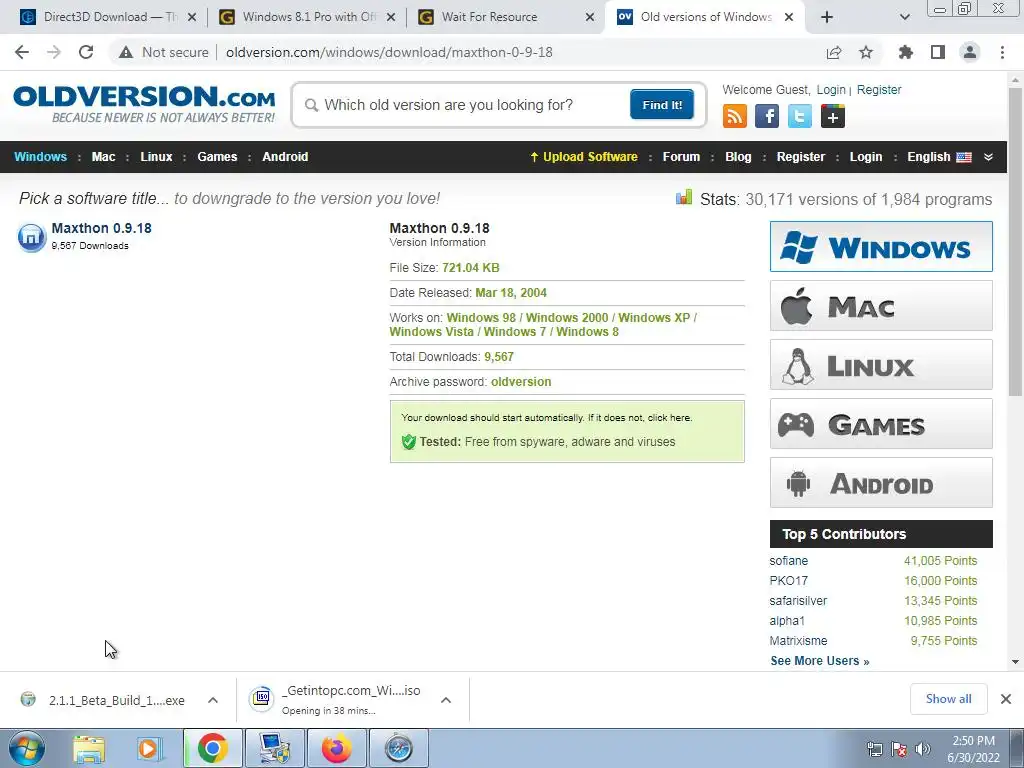
Task: Expand the English language selector arrow
Action: point(988,157)
